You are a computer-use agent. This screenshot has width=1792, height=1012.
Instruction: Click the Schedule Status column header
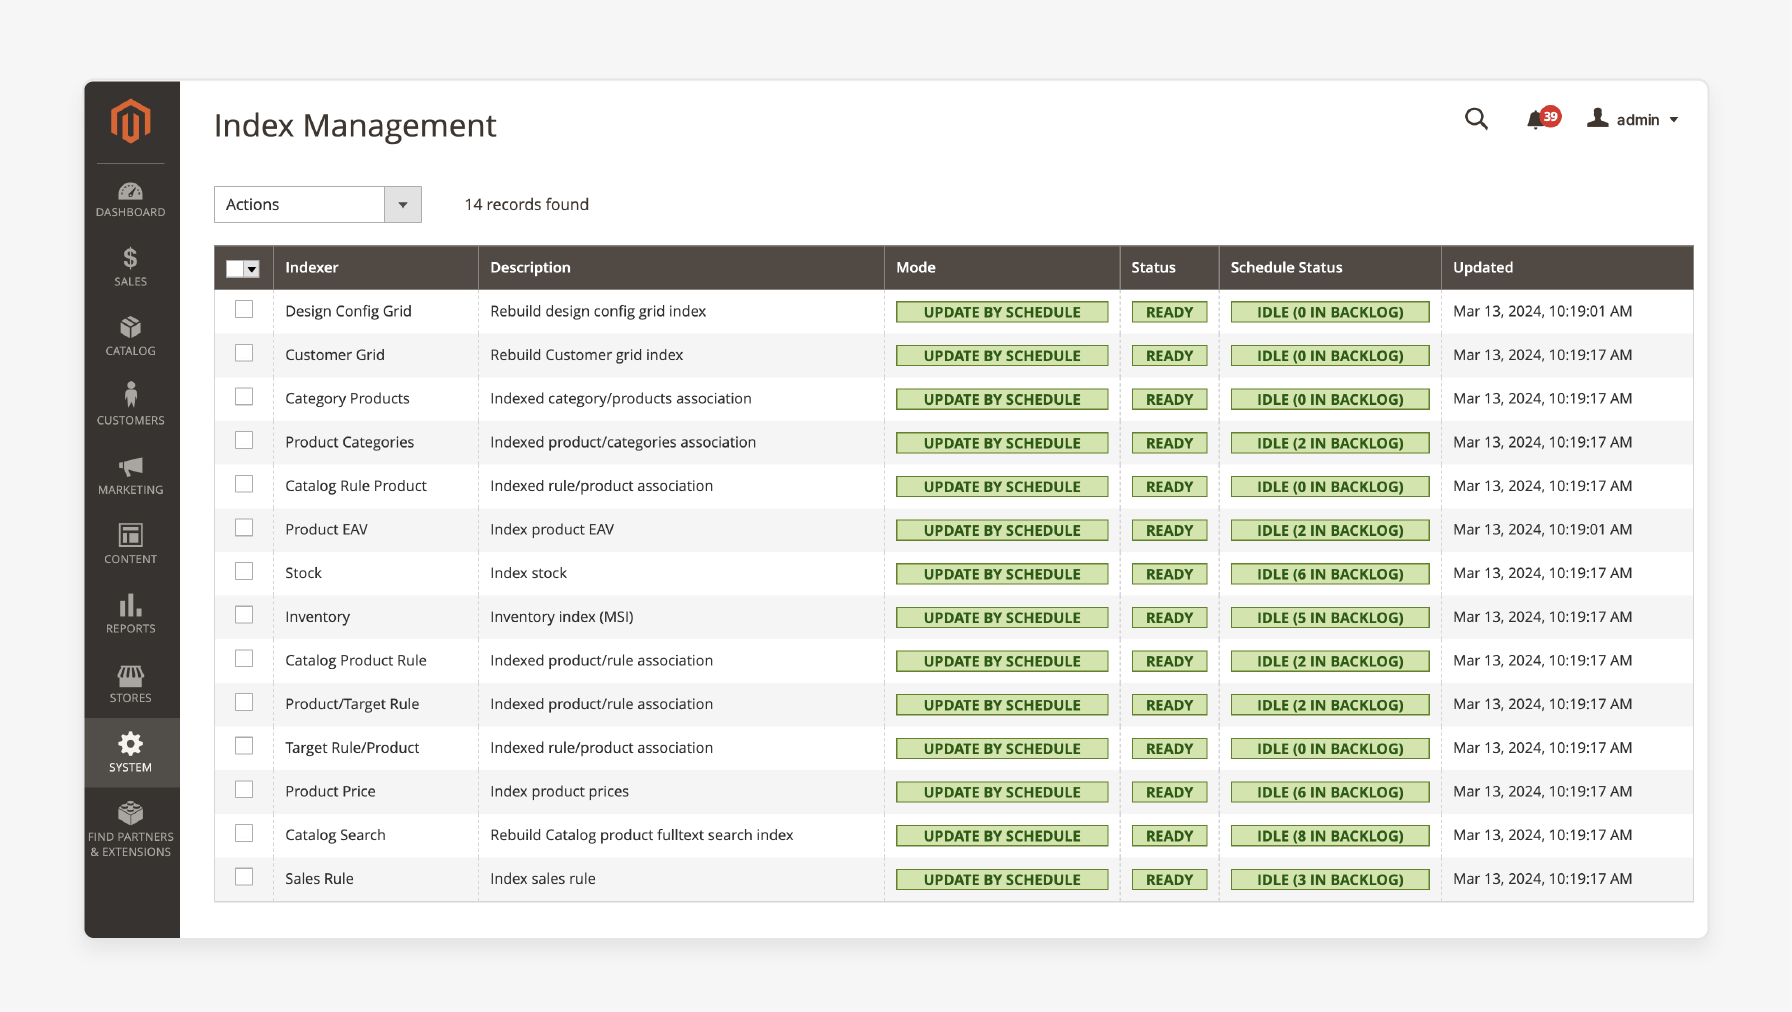1286,267
